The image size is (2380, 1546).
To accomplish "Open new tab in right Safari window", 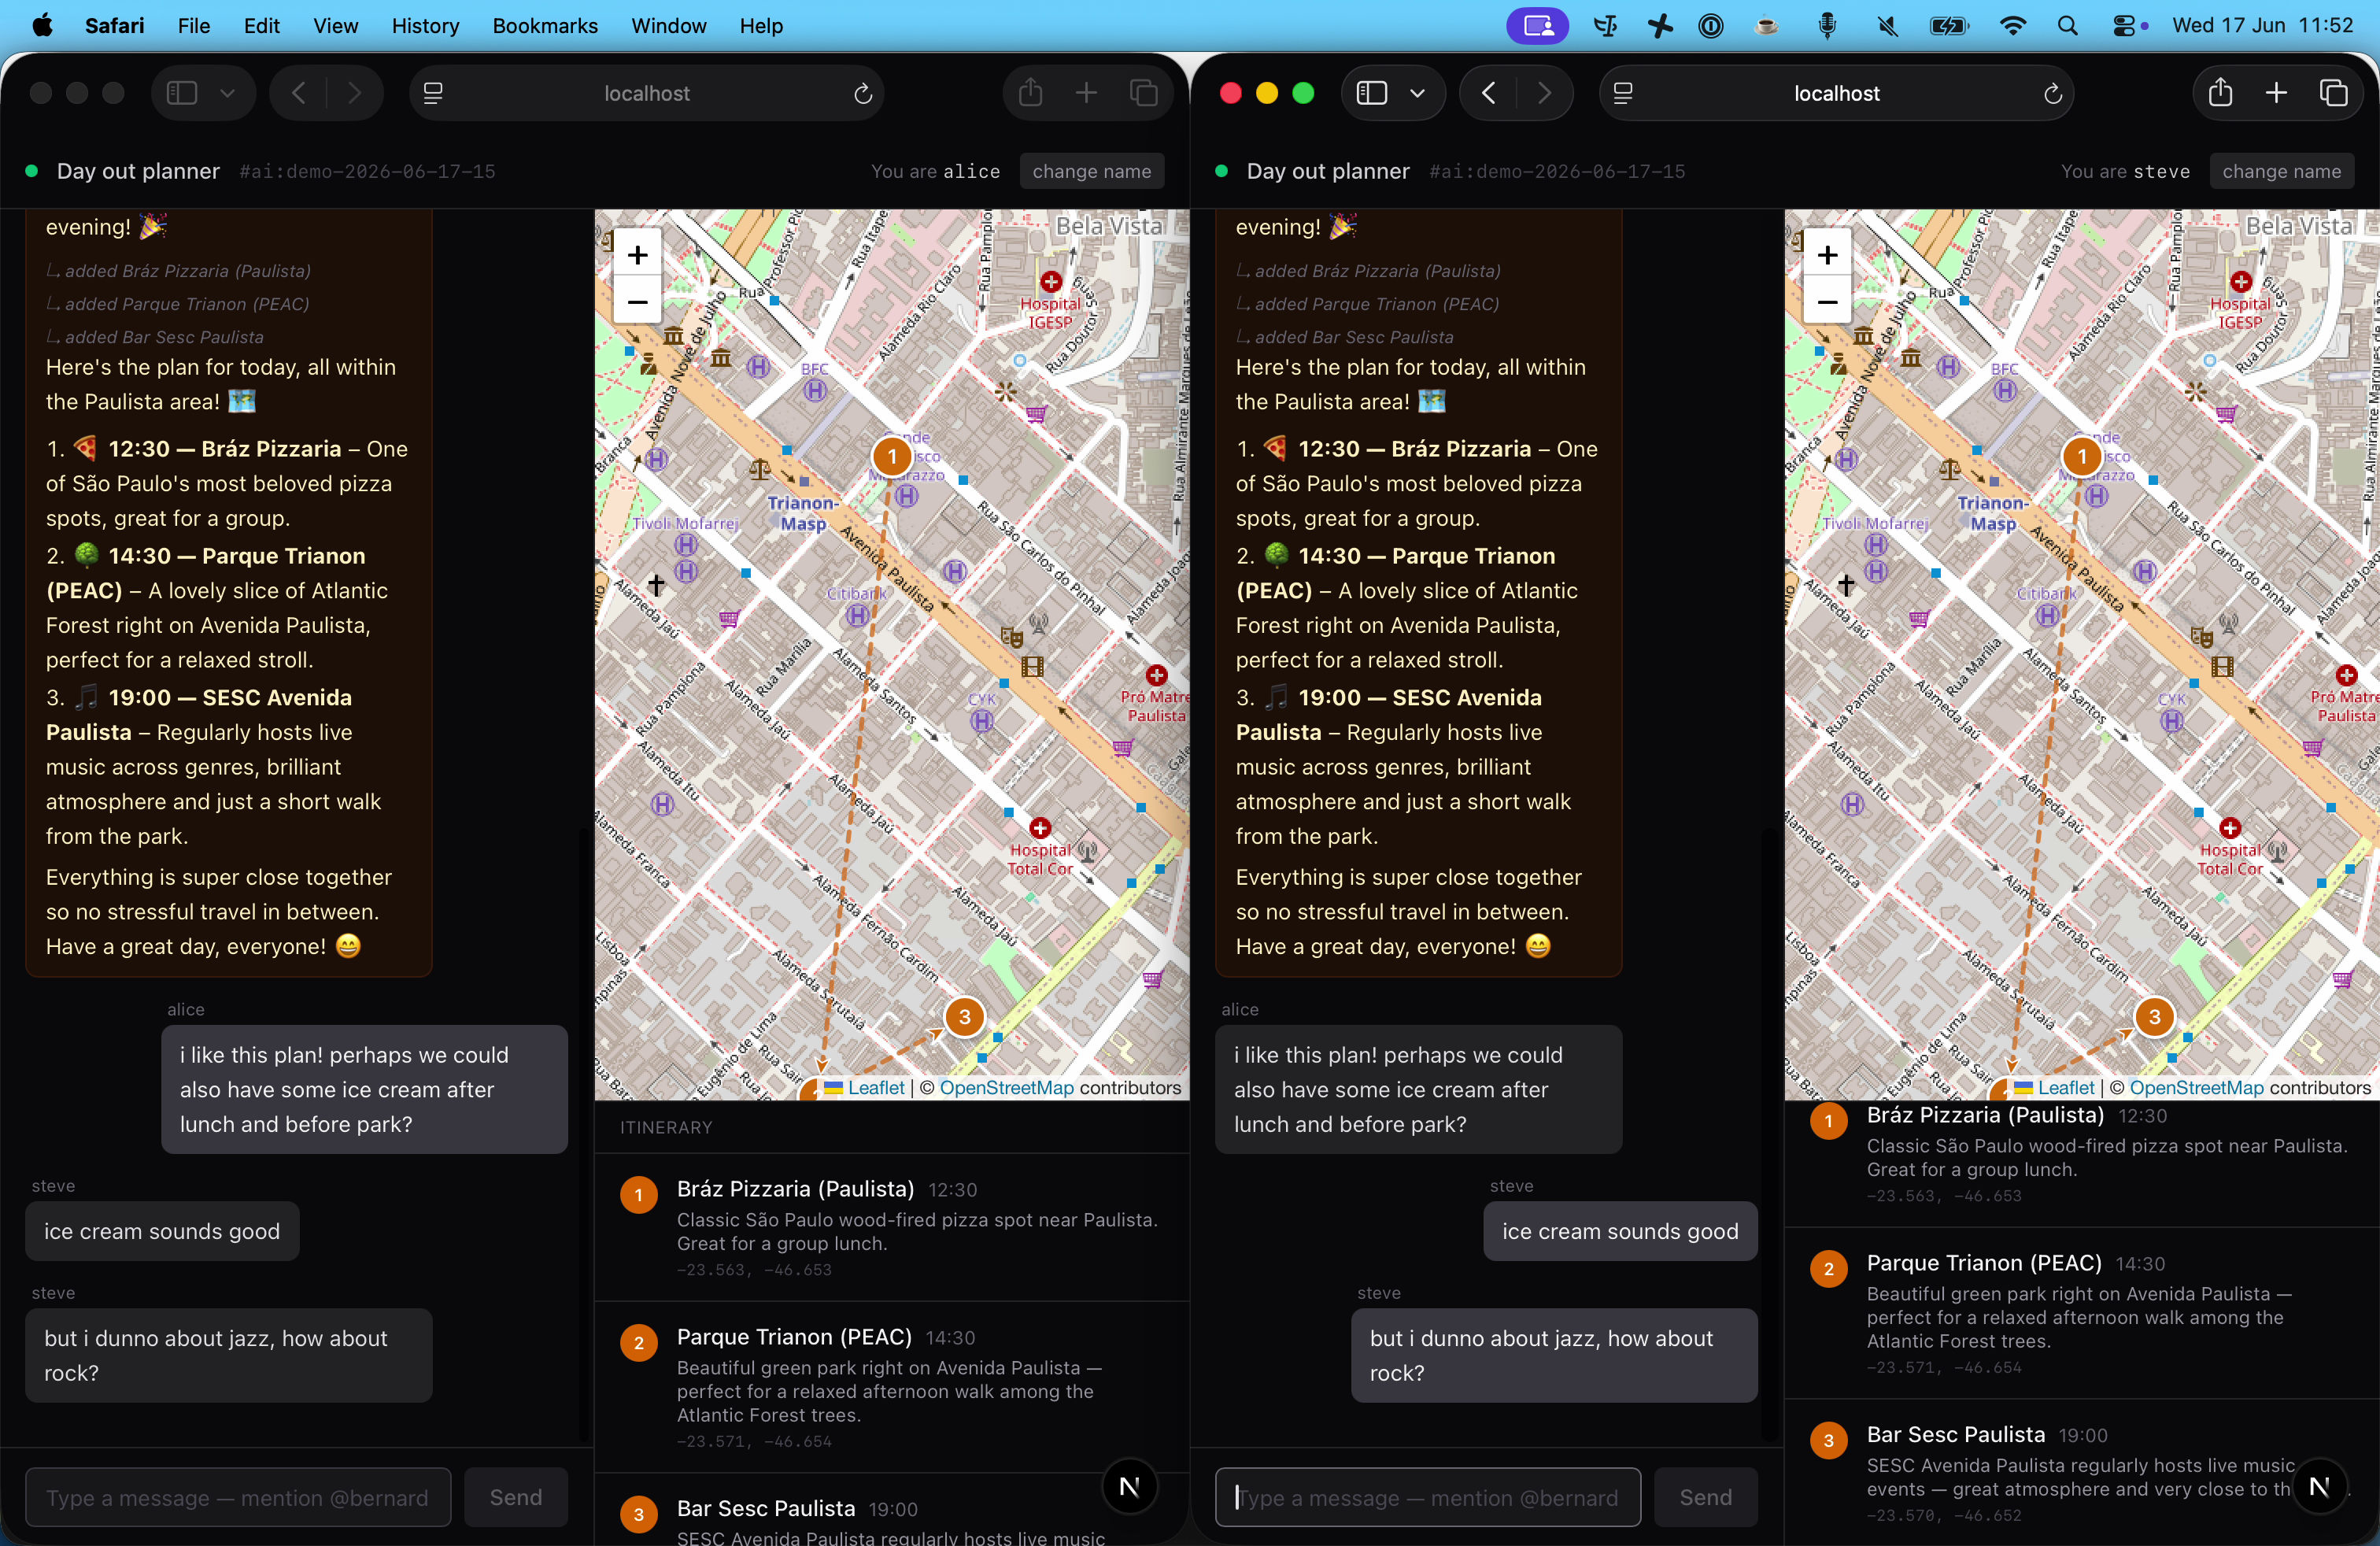I will coord(2276,93).
